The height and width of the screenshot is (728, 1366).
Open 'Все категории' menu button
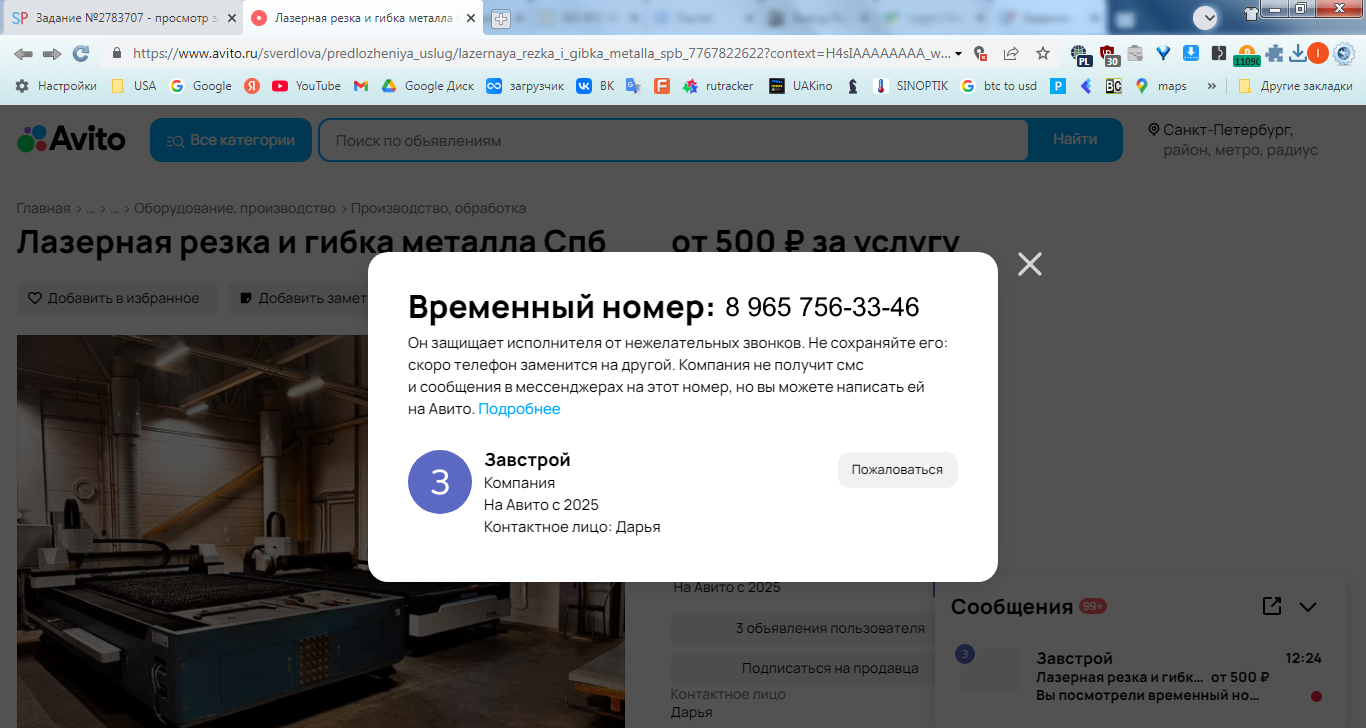click(x=231, y=140)
